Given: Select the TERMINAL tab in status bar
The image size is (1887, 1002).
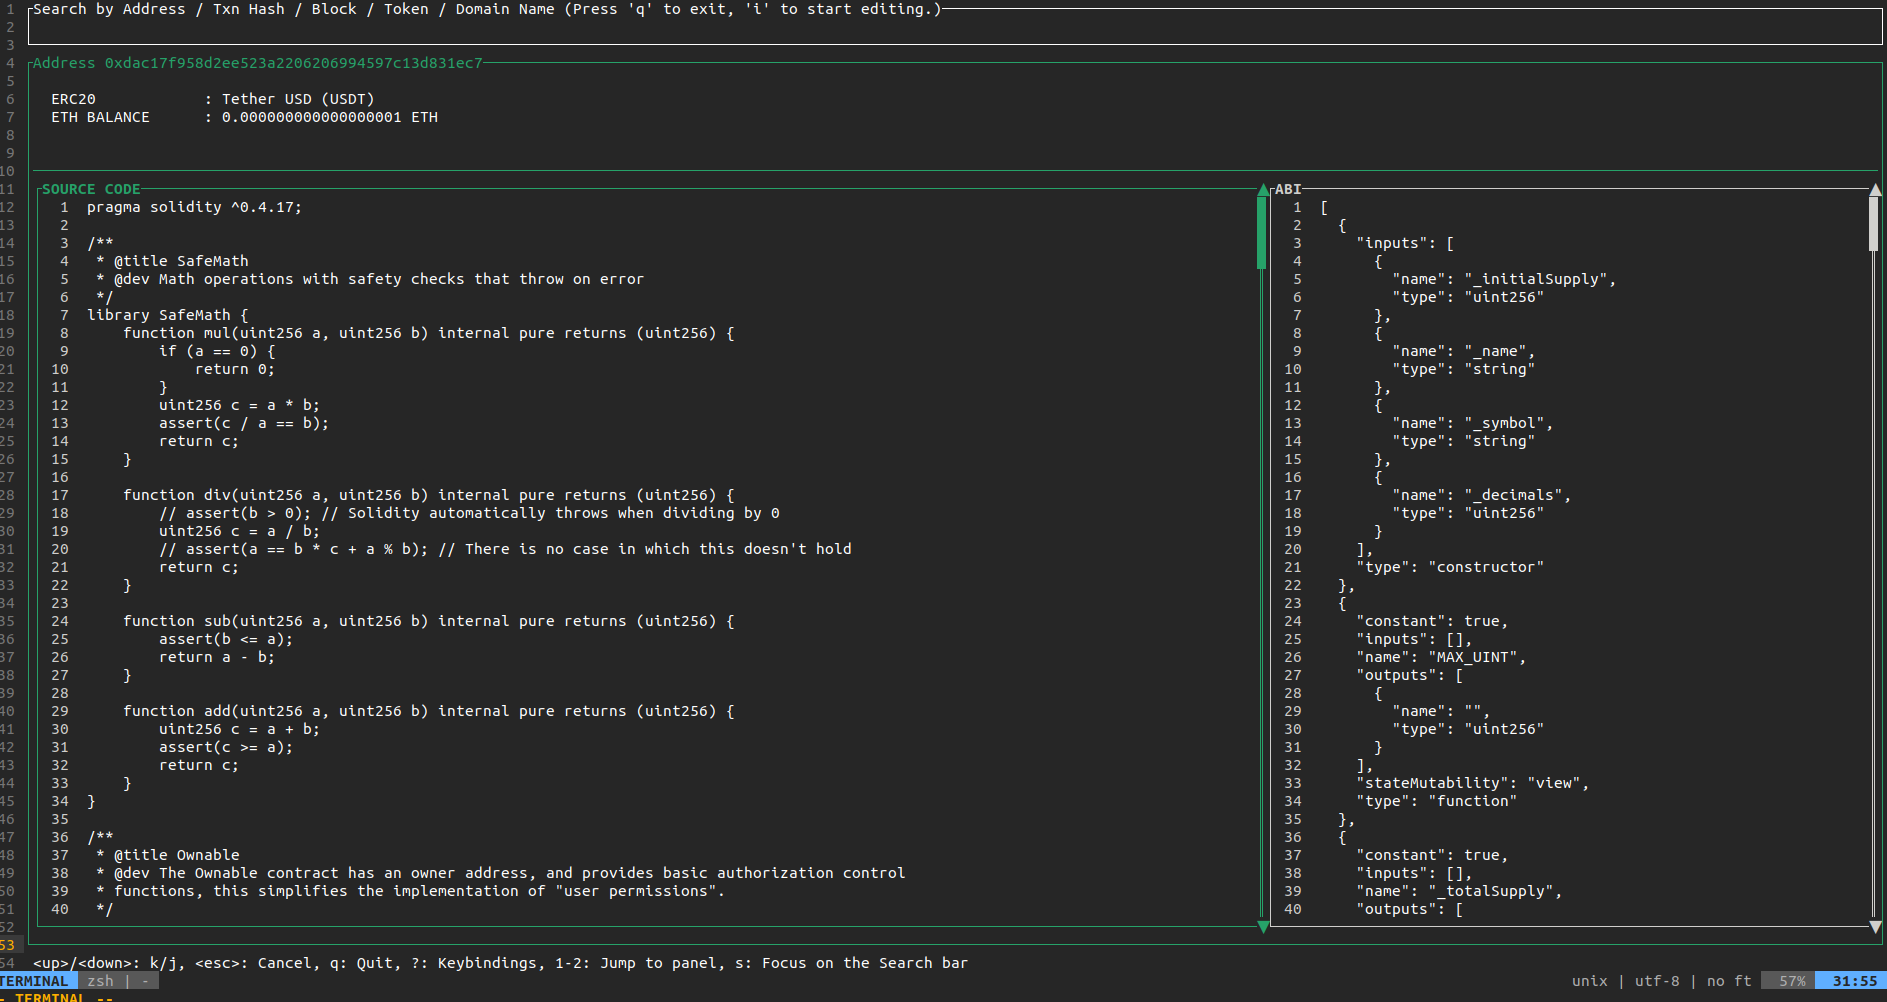Looking at the screenshot, I should pos(36,981).
